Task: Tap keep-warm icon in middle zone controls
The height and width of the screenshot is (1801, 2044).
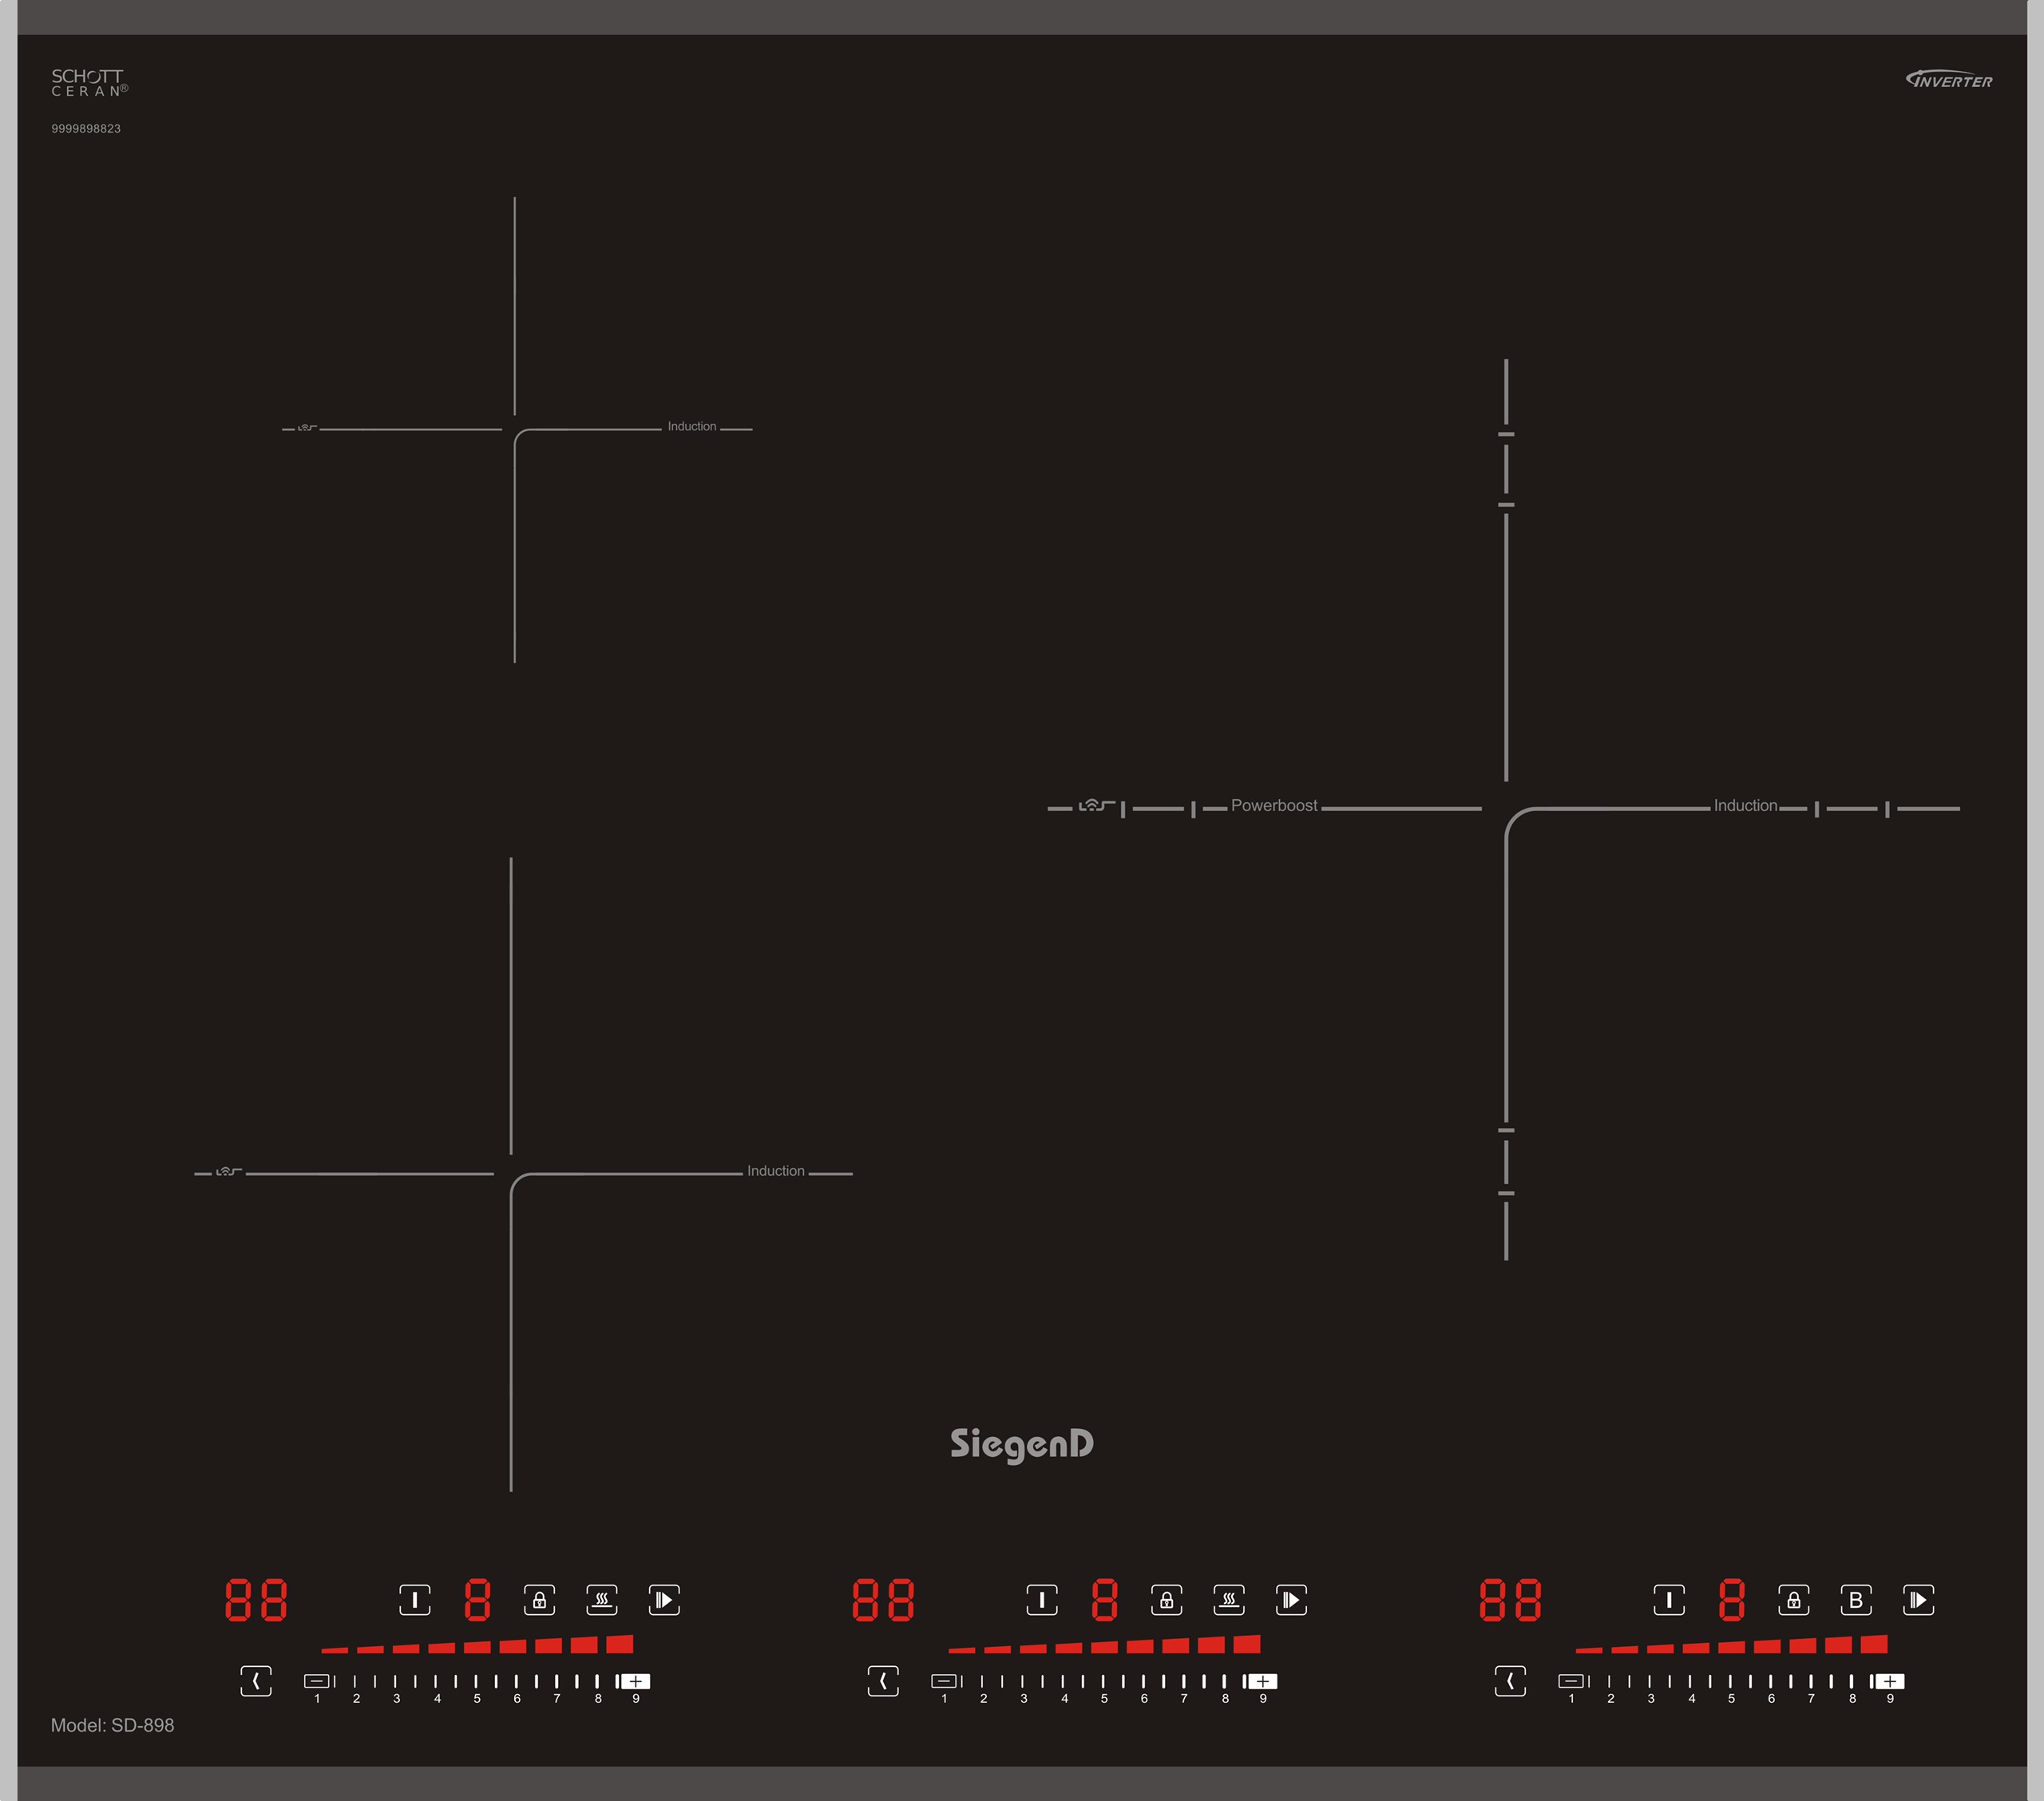Action: pyautogui.click(x=1229, y=1600)
